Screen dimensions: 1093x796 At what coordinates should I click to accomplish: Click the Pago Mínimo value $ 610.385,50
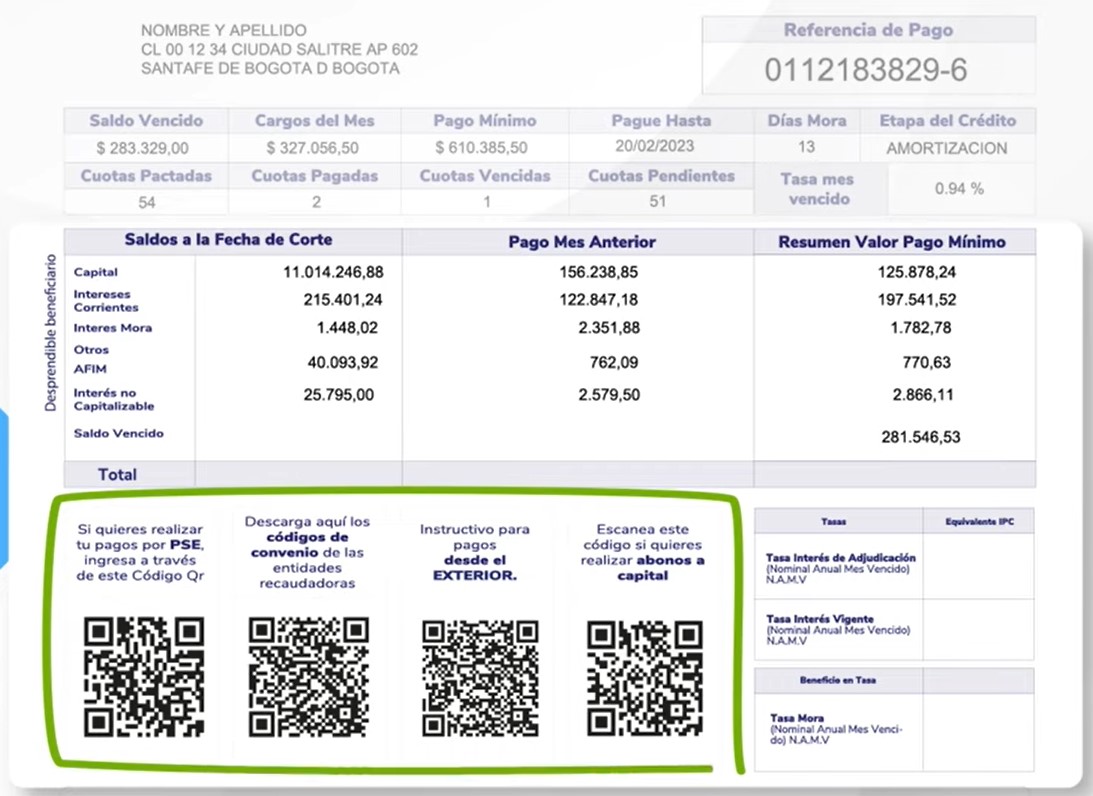[x=481, y=148]
